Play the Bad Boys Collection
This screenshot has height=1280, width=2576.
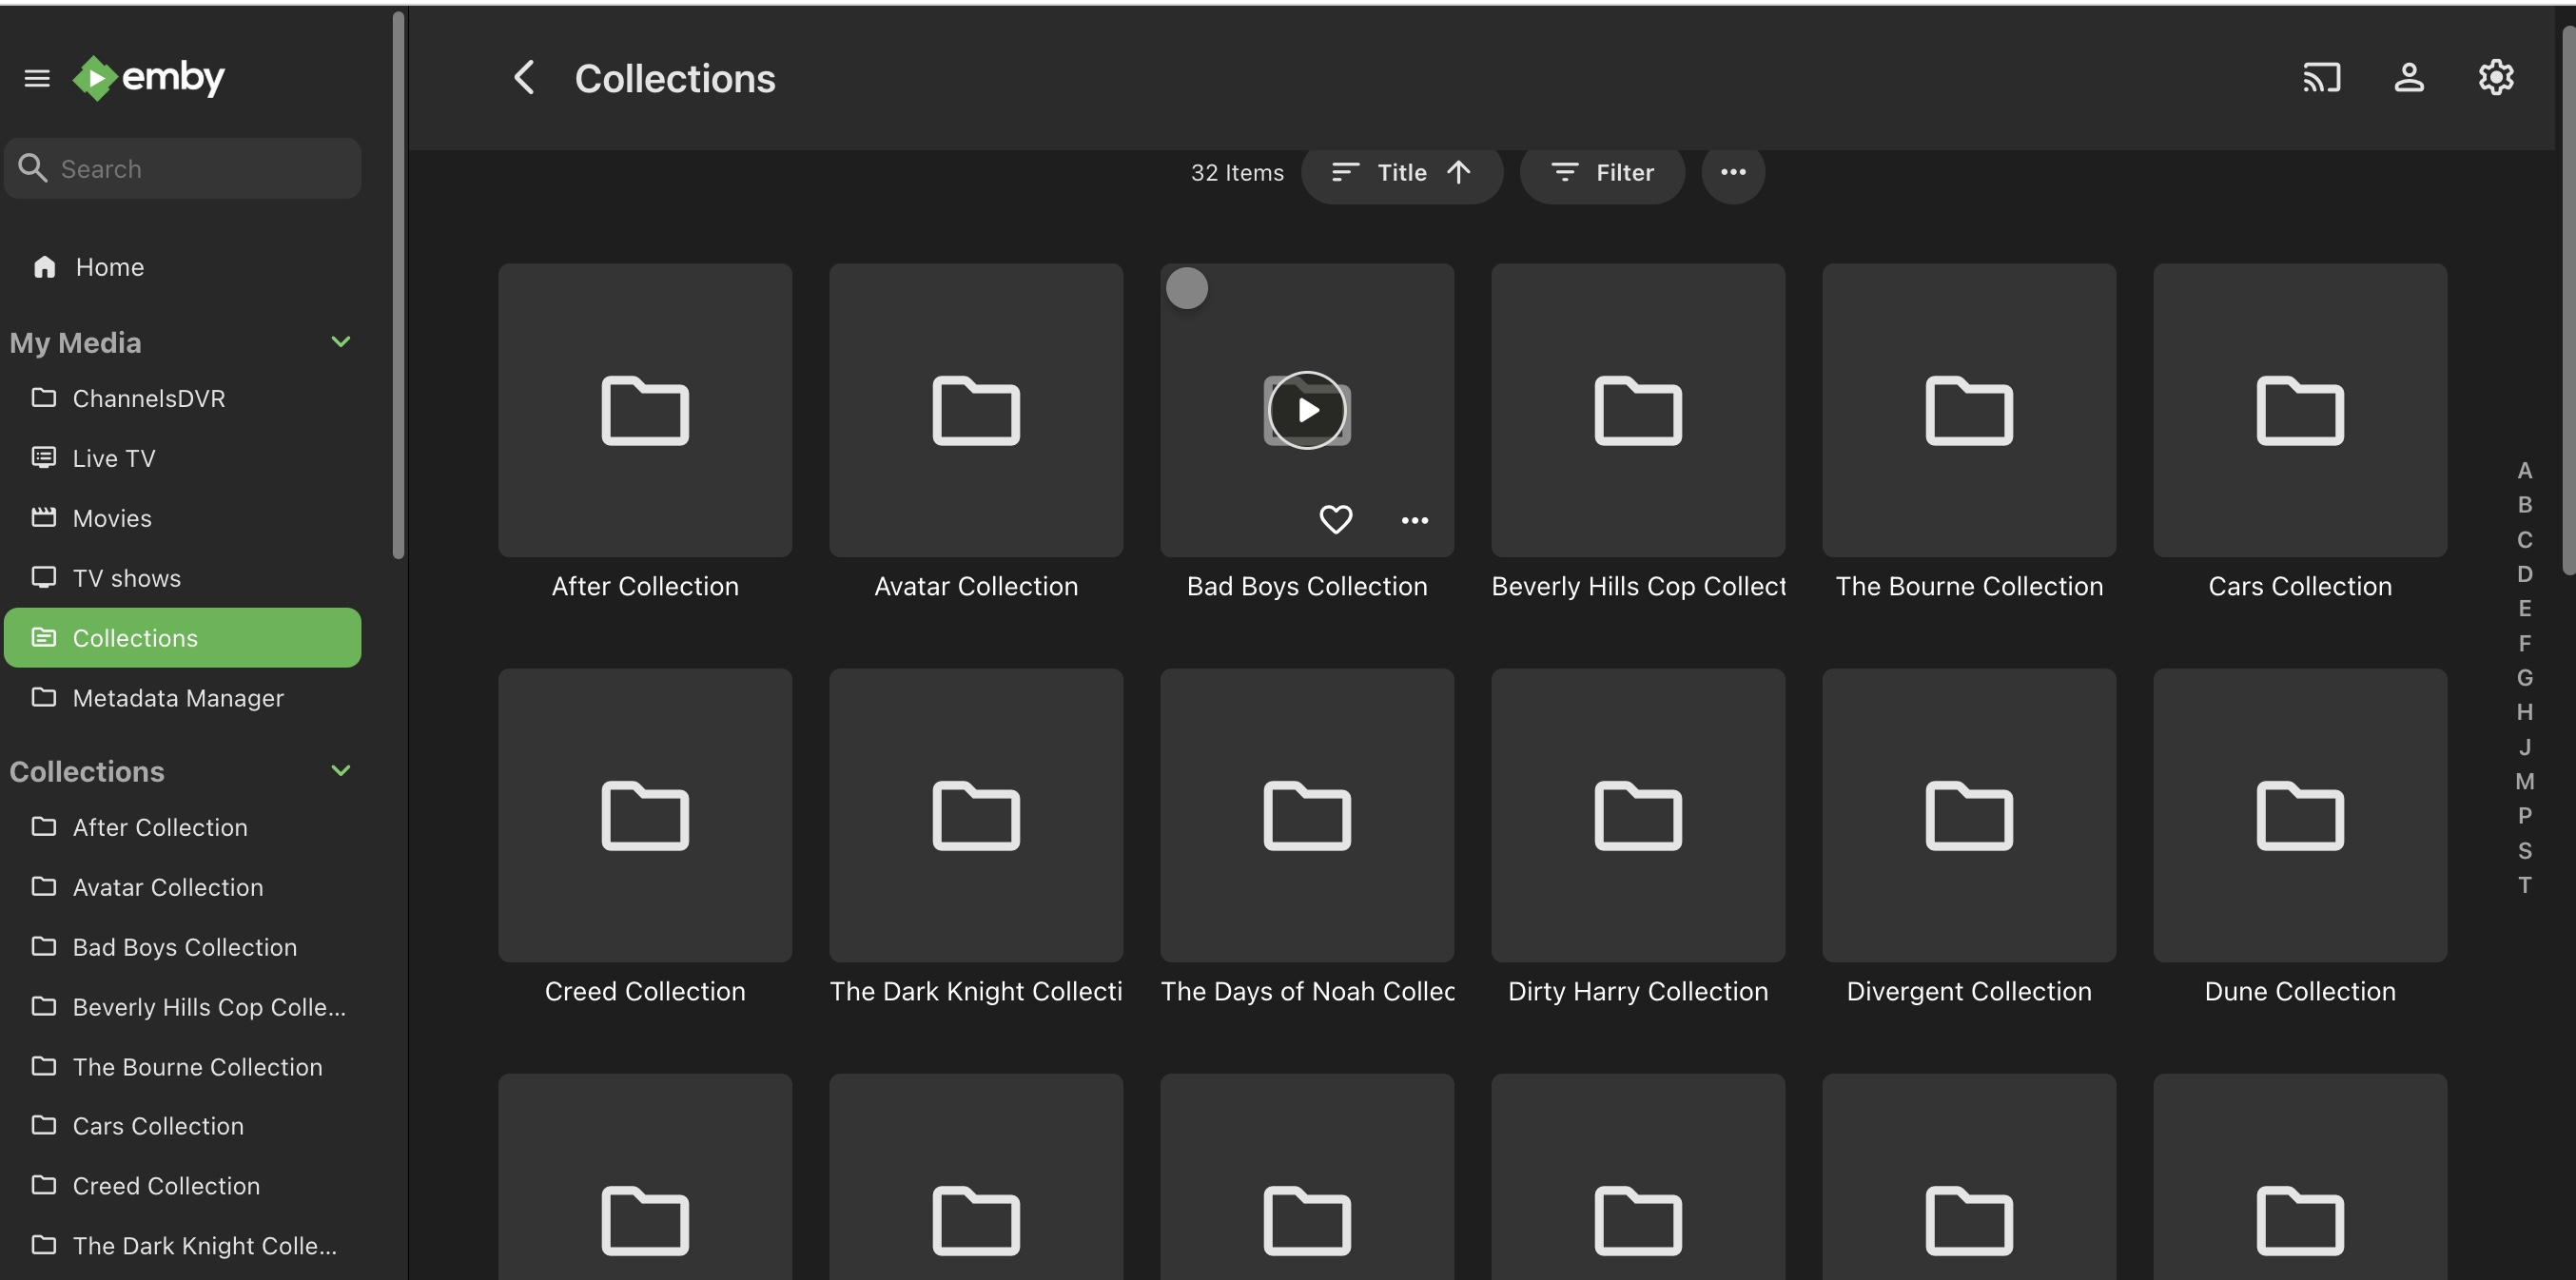pos(1306,410)
